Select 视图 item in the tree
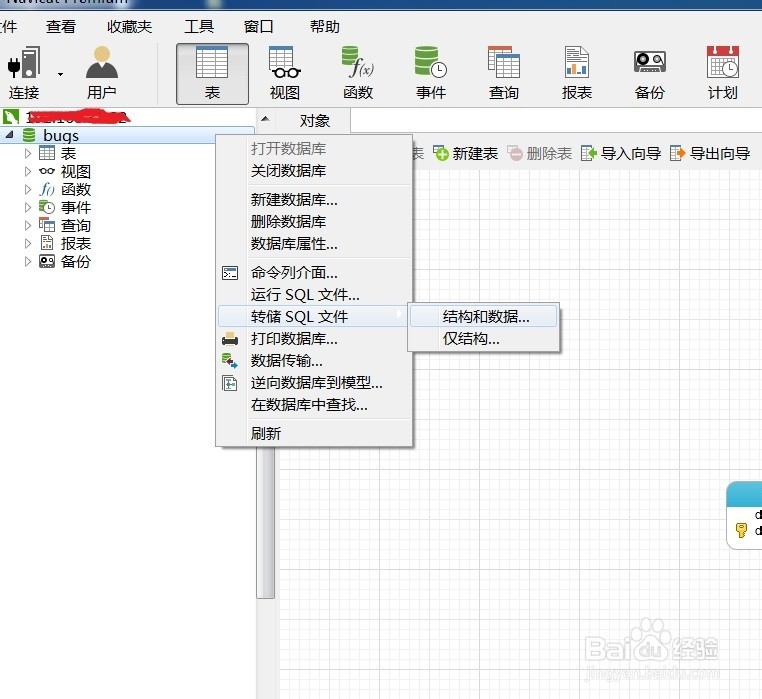The width and height of the screenshot is (762, 699). 76,172
